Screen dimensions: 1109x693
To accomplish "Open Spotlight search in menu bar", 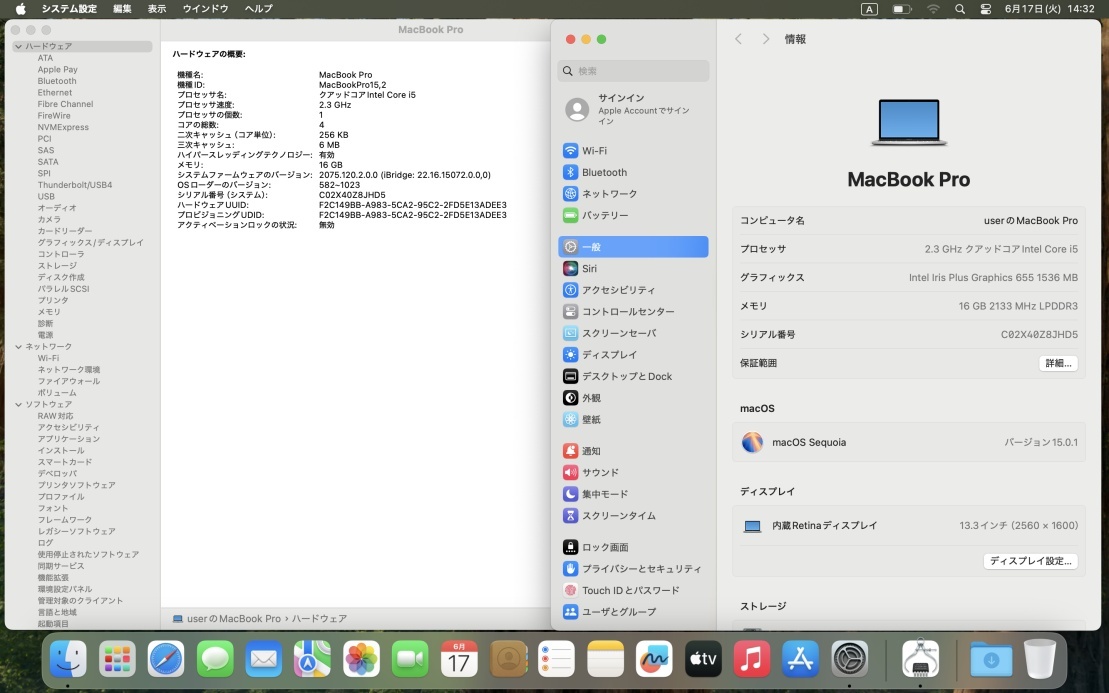I will point(960,9).
